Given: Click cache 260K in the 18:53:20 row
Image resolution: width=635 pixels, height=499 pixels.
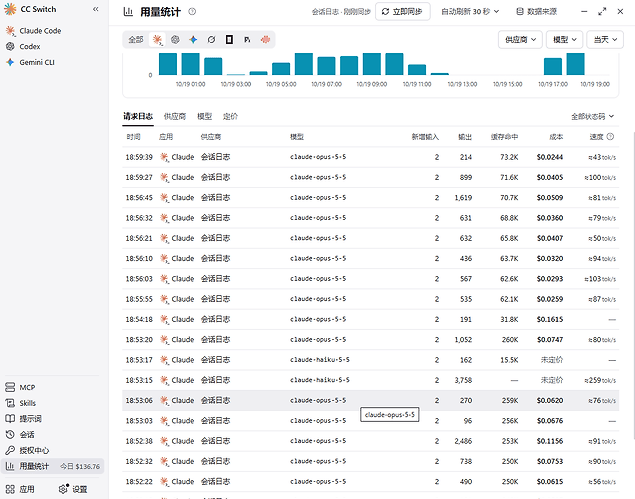Looking at the screenshot, I should point(510,340).
